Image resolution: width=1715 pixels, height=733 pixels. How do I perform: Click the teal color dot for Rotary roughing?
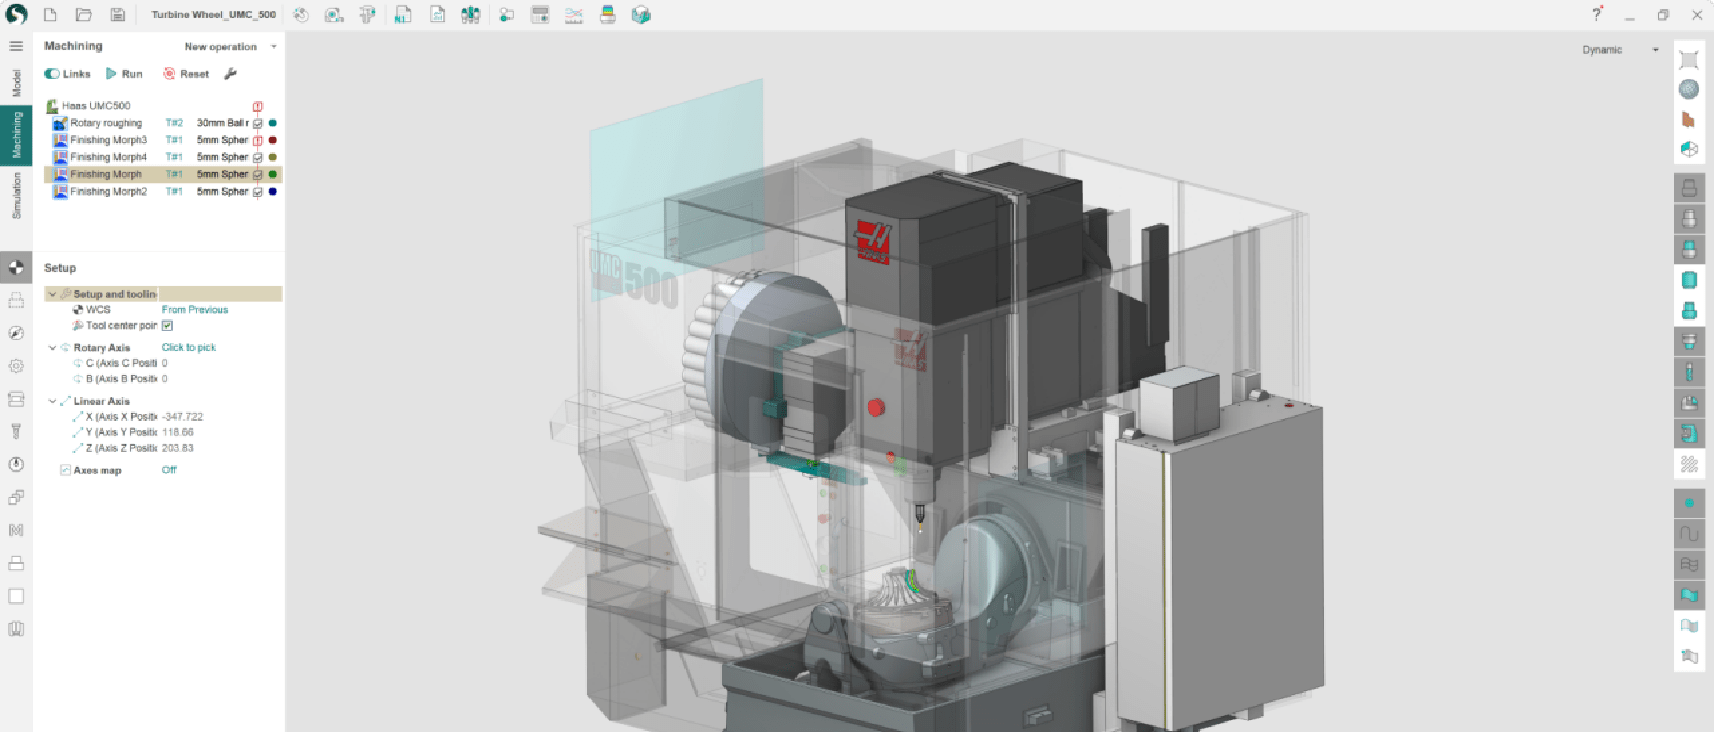[x=272, y=123]
